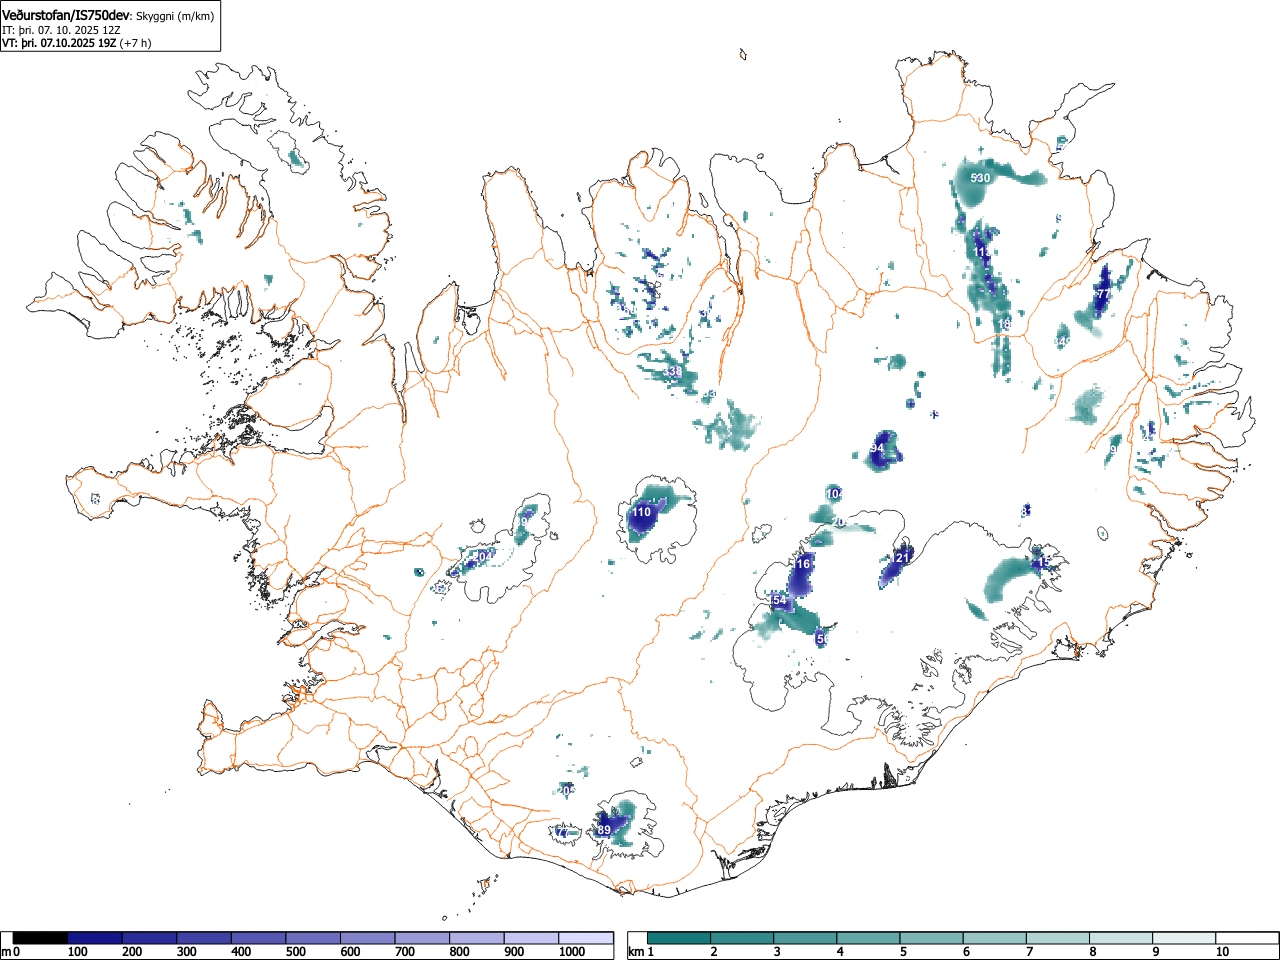
Task: Click the '500' tick label on the meter legend
Action: pos(295,952)
